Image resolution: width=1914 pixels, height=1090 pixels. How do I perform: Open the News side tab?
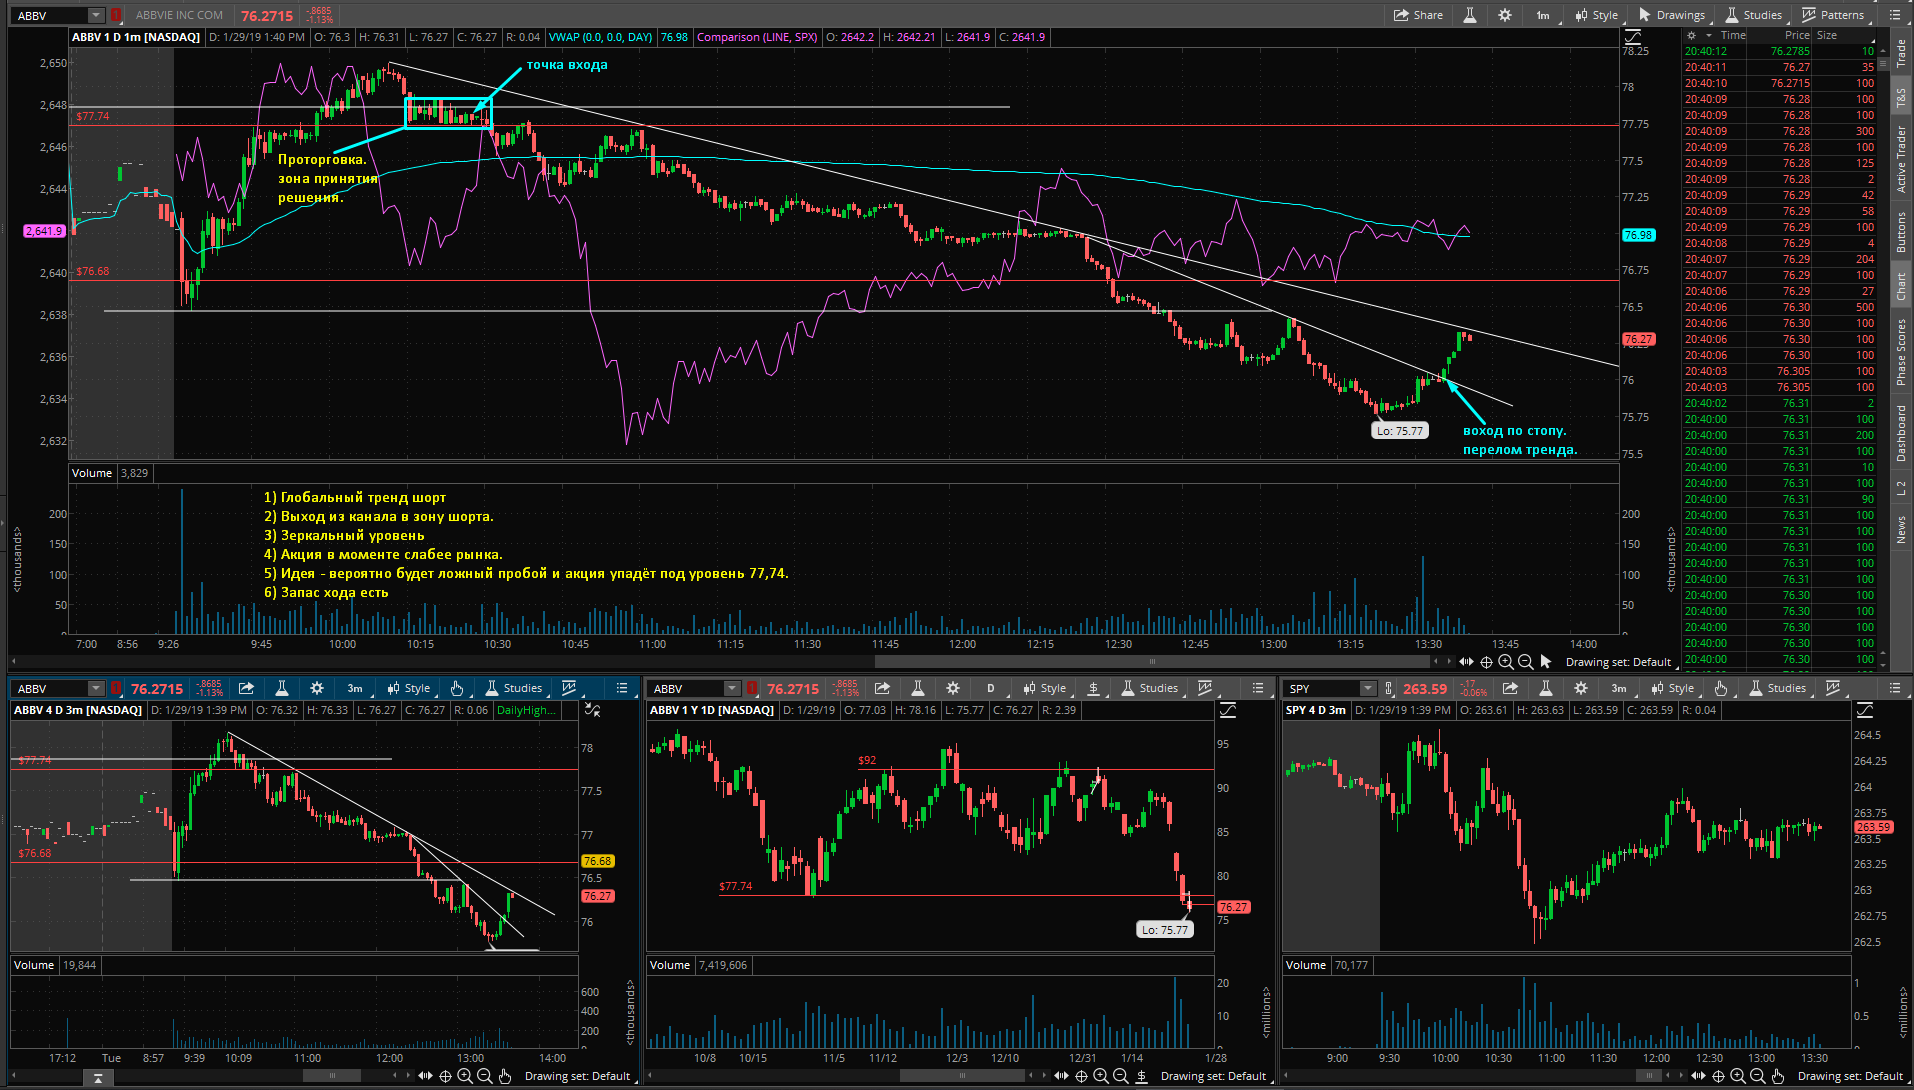(1901, 529)
